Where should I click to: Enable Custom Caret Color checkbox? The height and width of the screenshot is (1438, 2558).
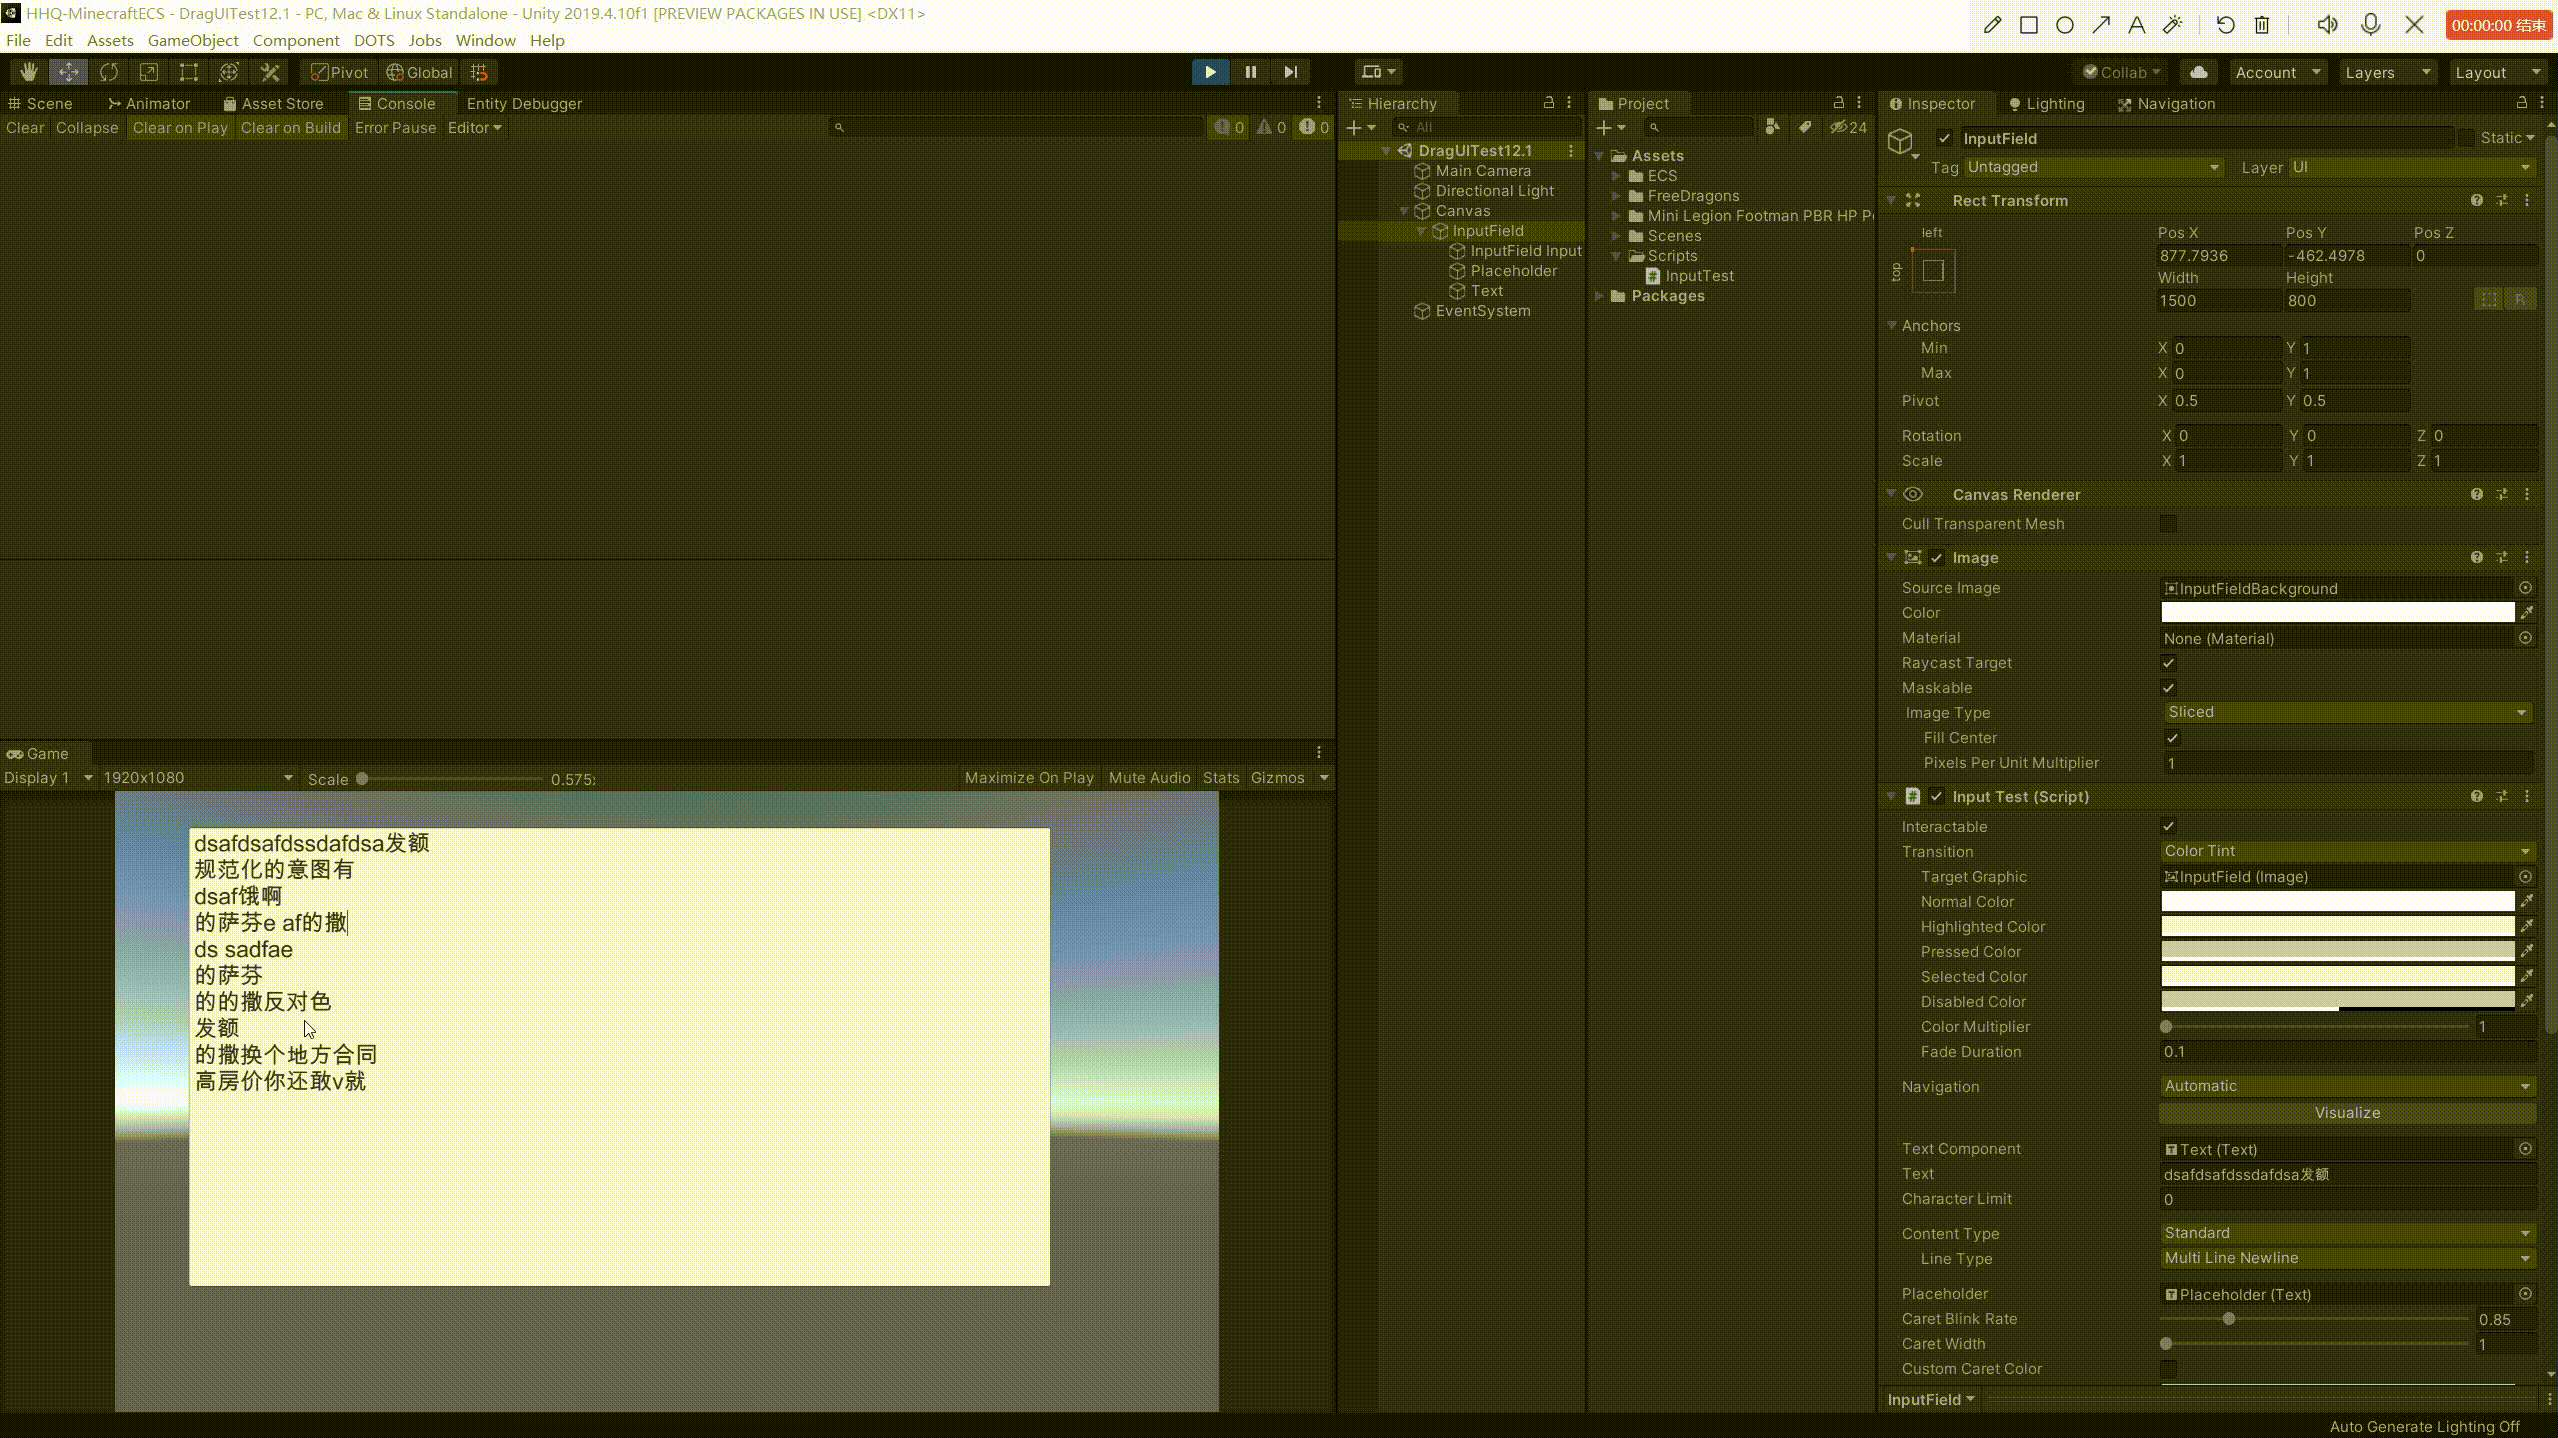(2168, 1369)
